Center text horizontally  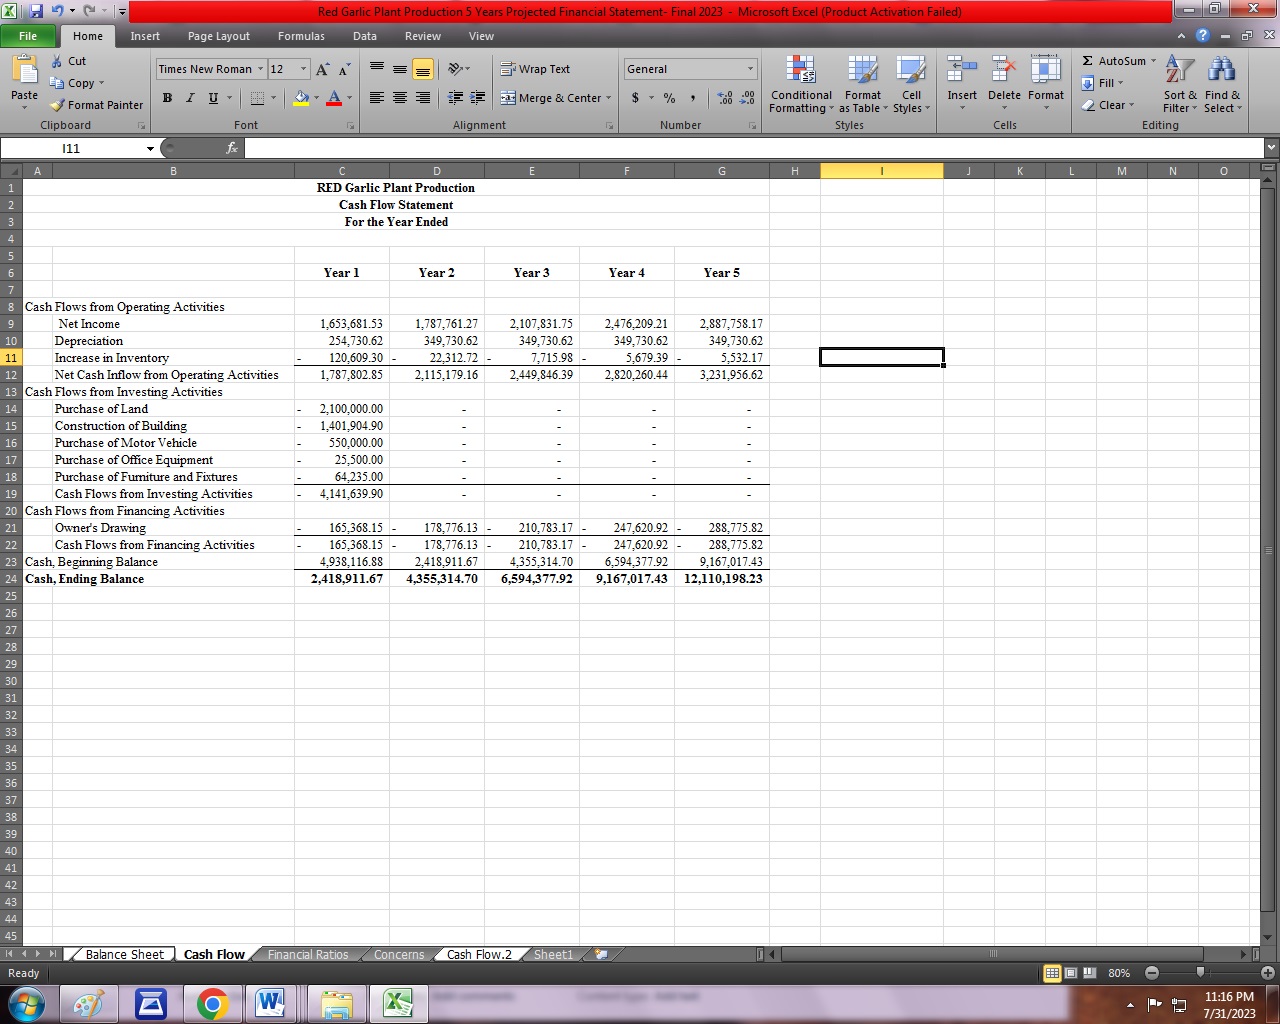400,98
